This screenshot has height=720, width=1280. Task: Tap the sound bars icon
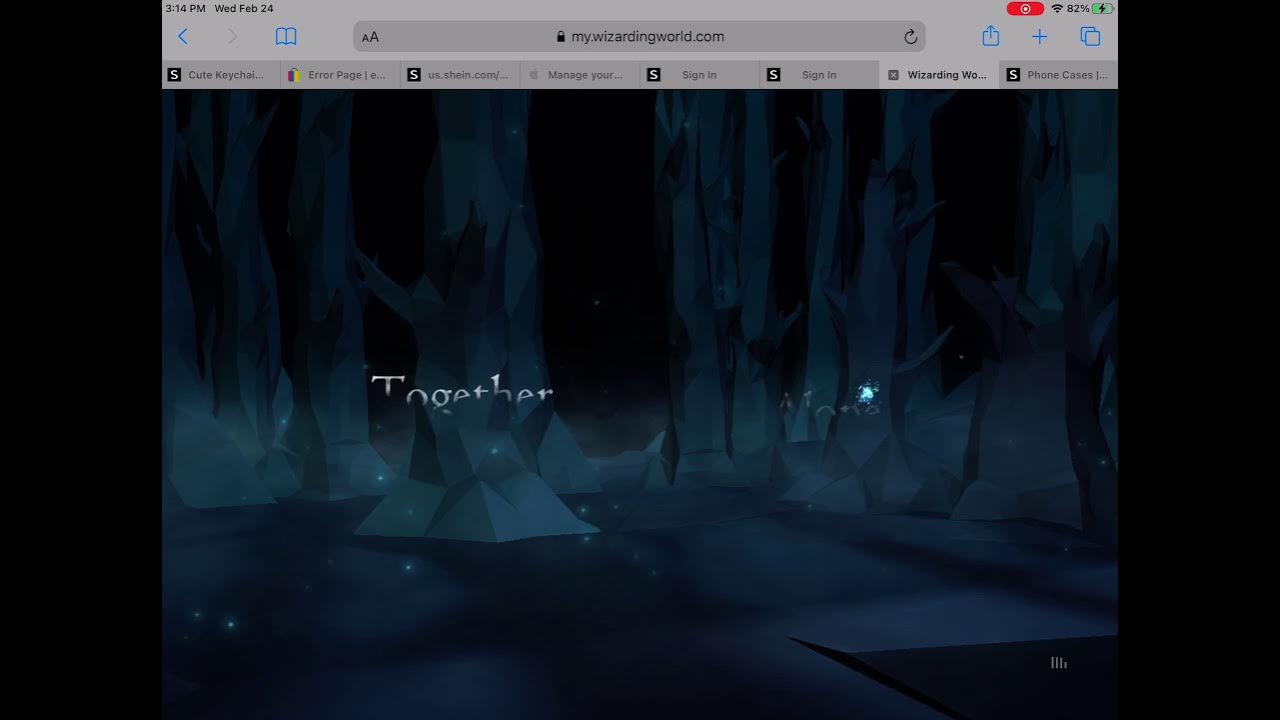click(x=1059, y=663)
